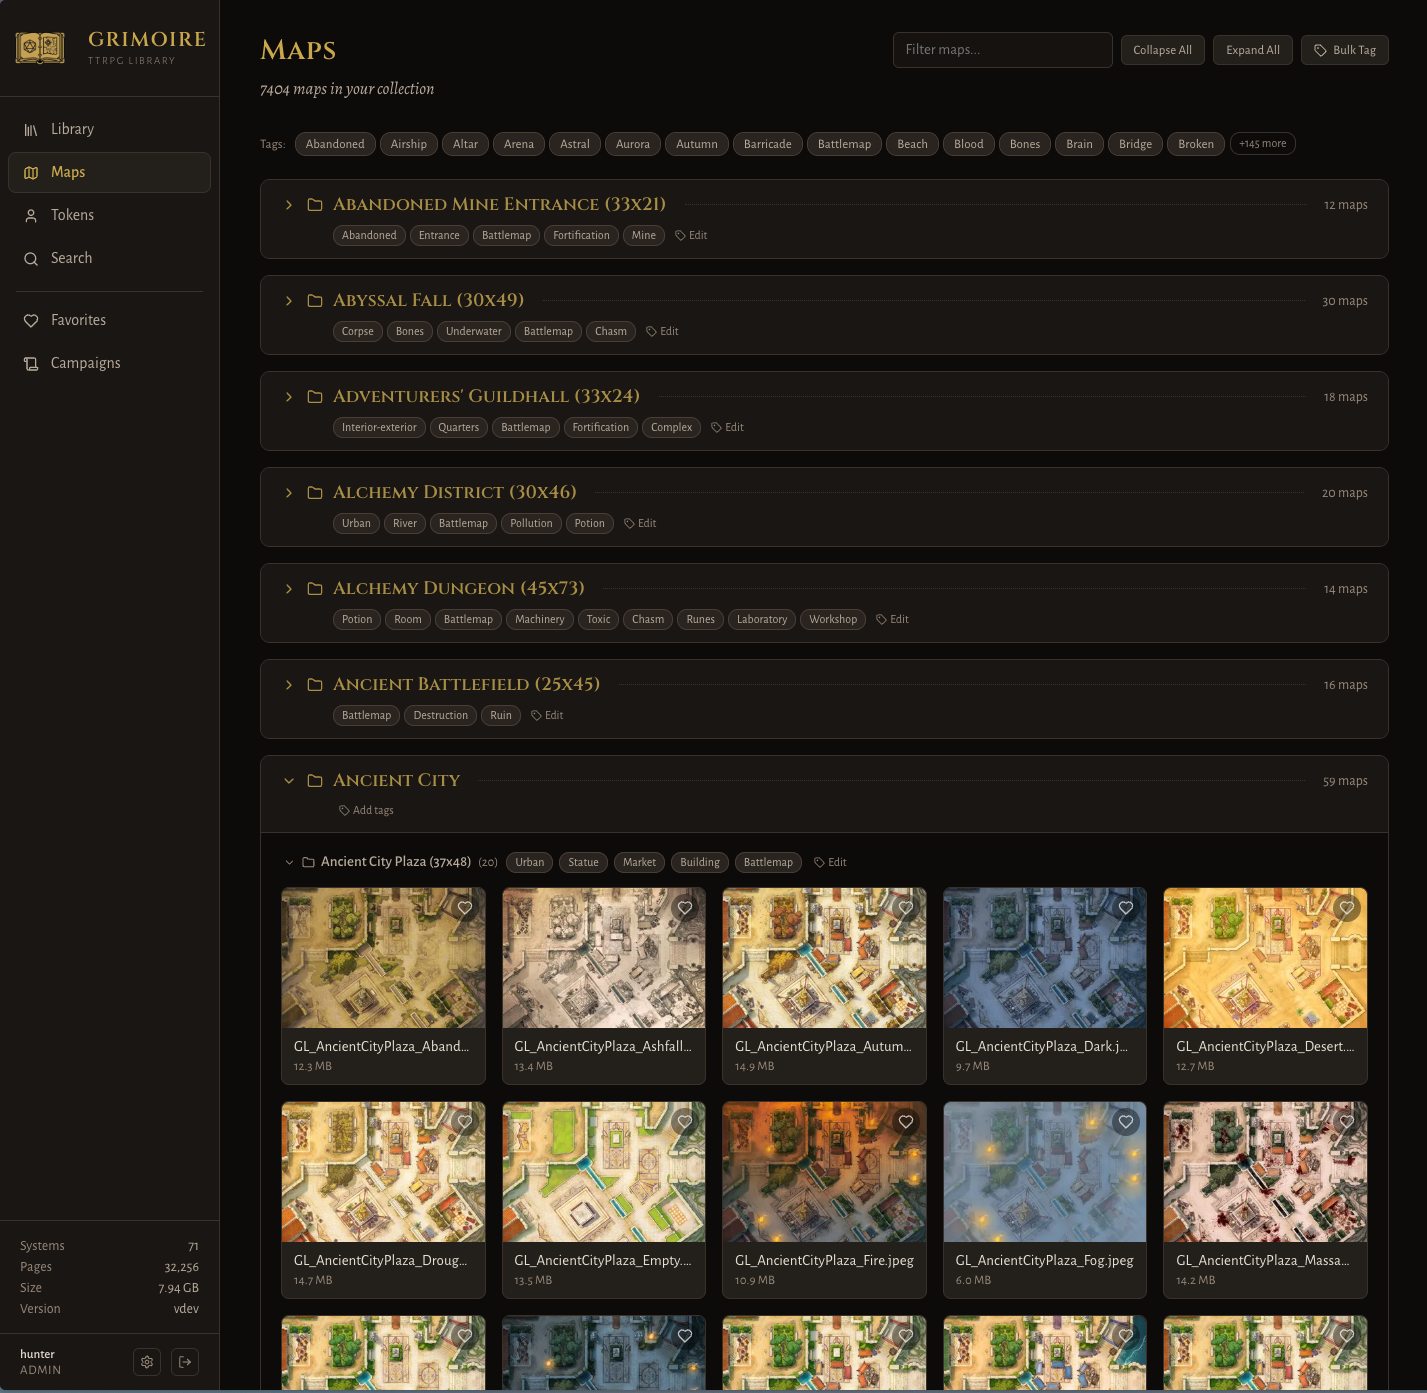
Task: Filter by the Astral tag
Action: (x=575, y=144)
